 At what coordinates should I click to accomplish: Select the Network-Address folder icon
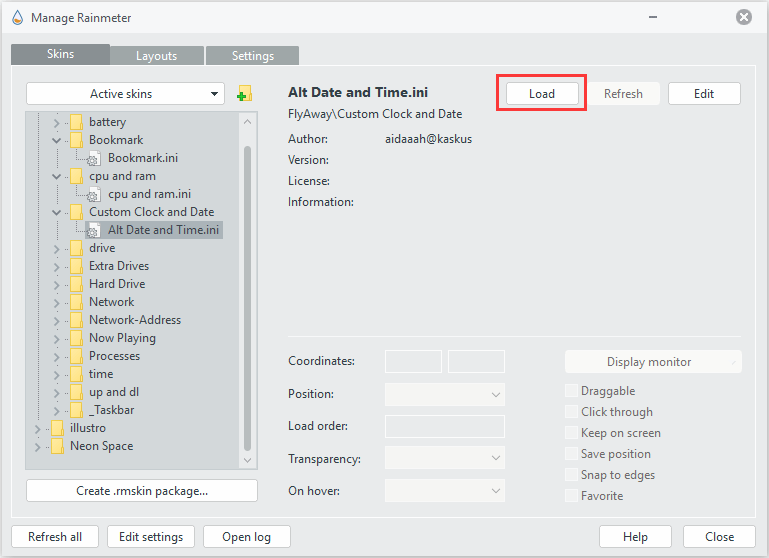(x=76, y=320)
